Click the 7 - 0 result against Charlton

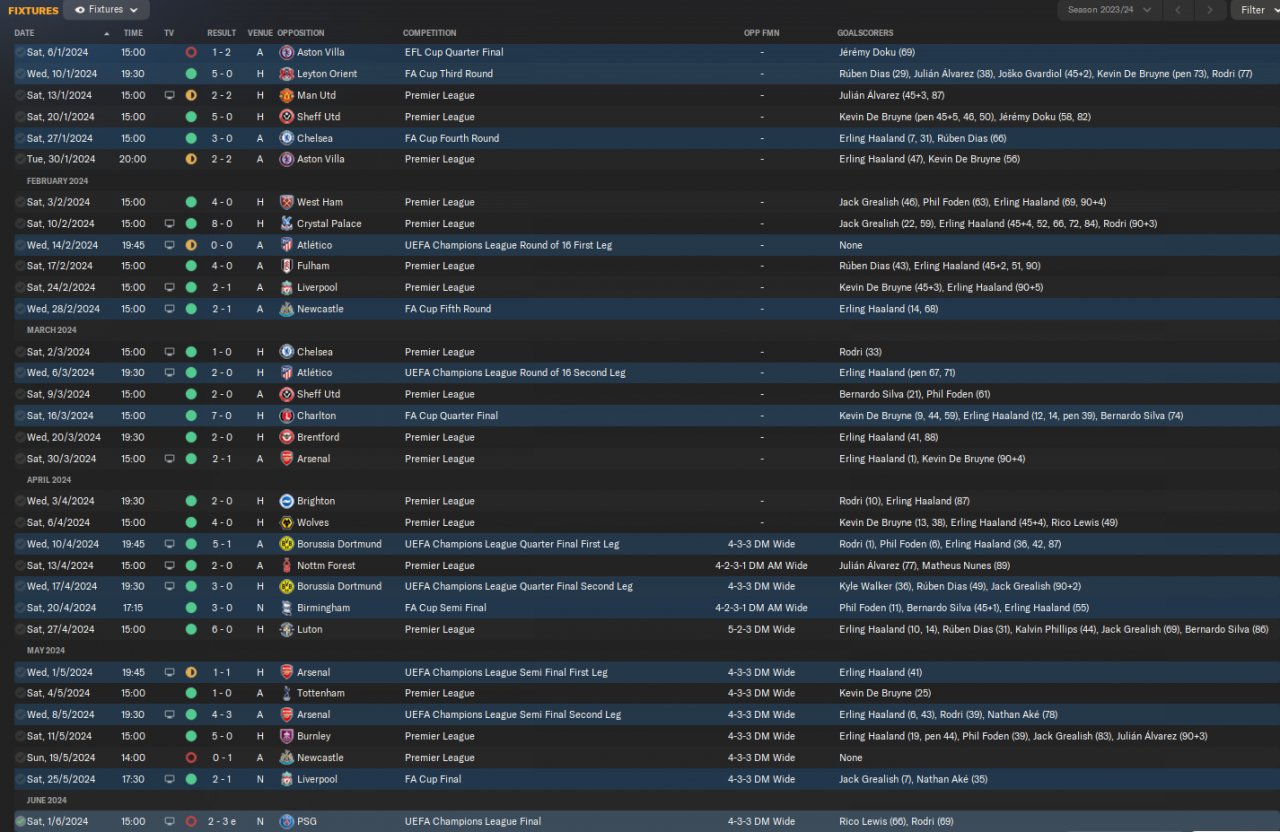pyautogui.click(x=222, y=416)
